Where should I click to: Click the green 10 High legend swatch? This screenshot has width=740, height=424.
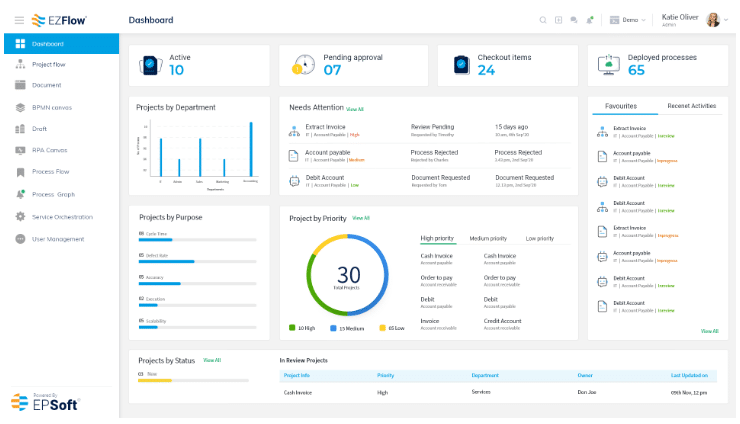point(292,328)
